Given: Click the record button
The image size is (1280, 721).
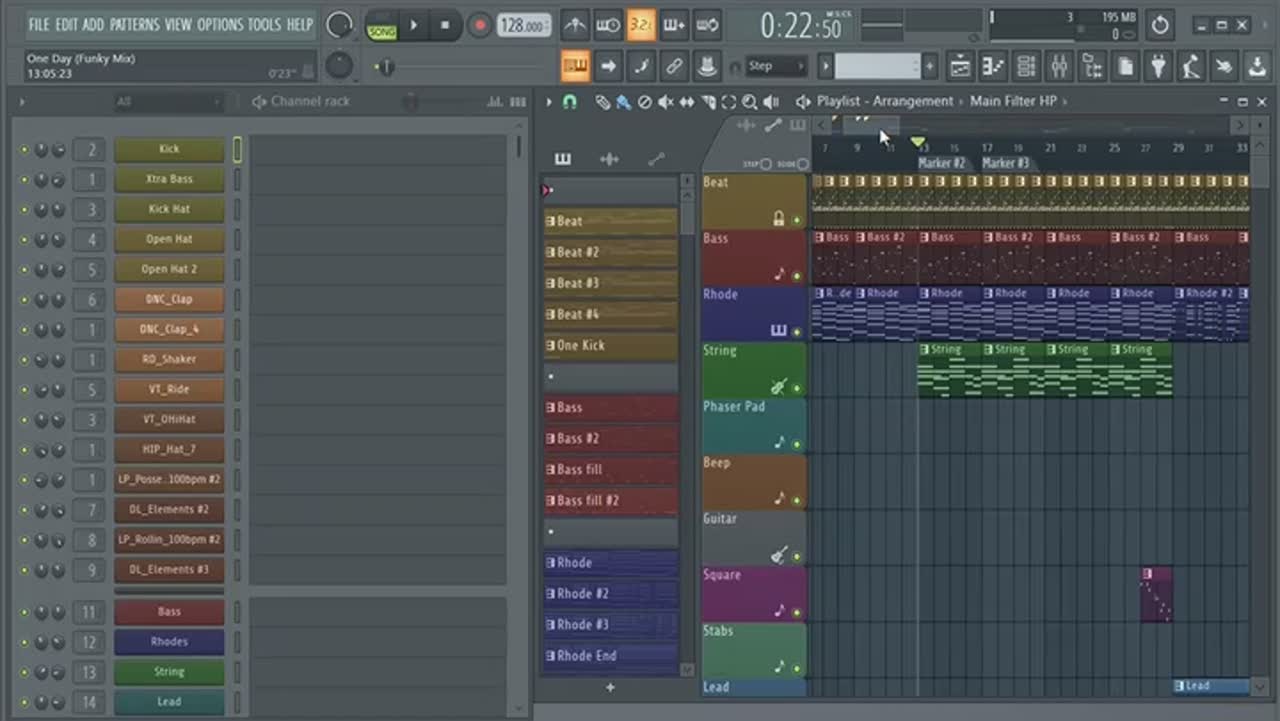Looking at the screenshot, I should [x=480, y=25].
